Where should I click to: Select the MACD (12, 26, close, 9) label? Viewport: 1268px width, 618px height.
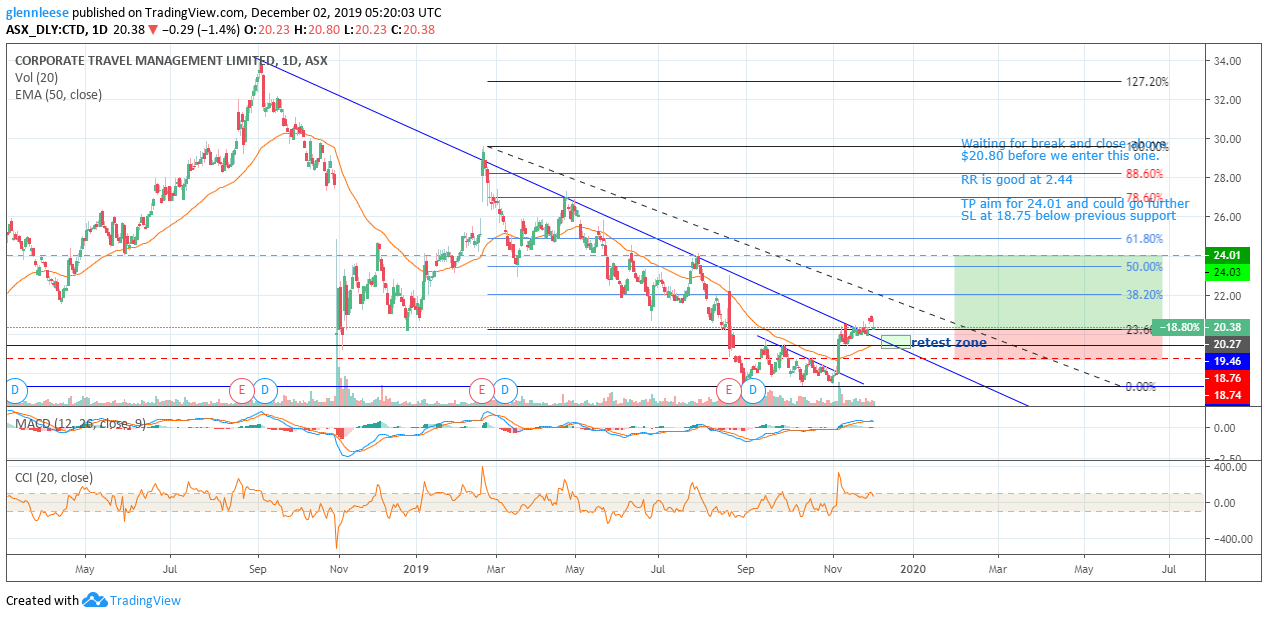pyautogui.click(x=81, y=424)
